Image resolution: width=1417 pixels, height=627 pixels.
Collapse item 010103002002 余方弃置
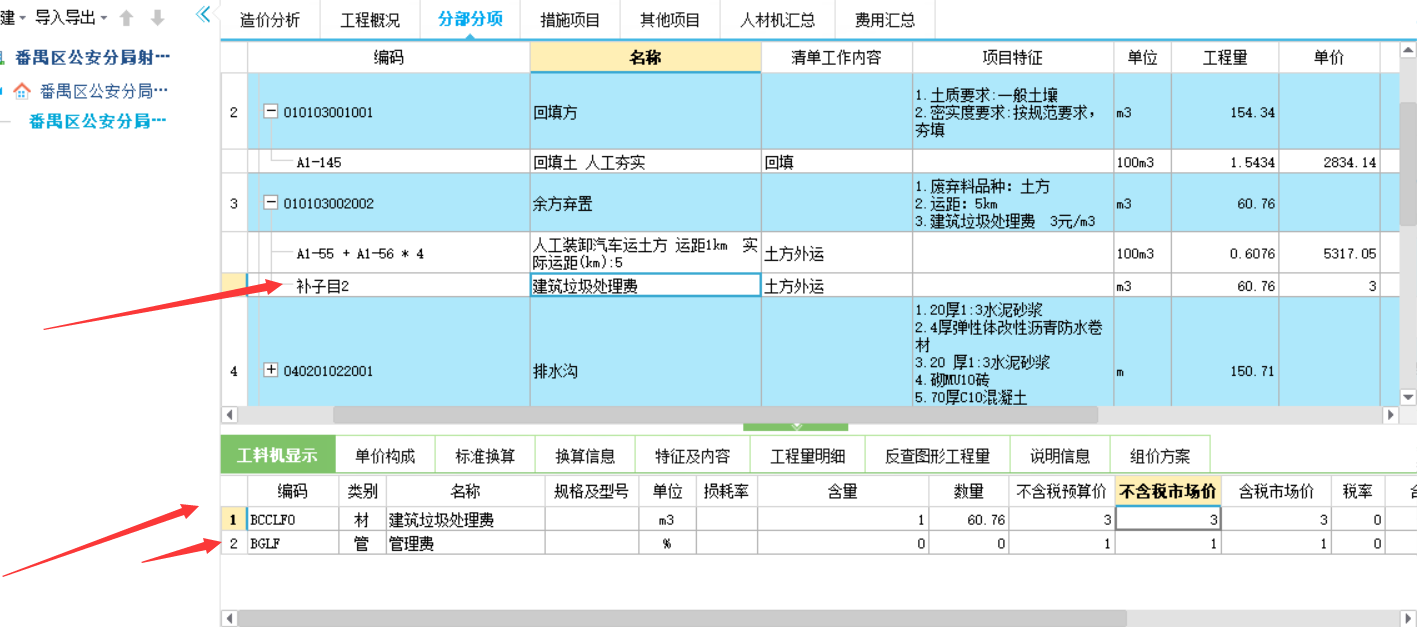coord(270,203)
